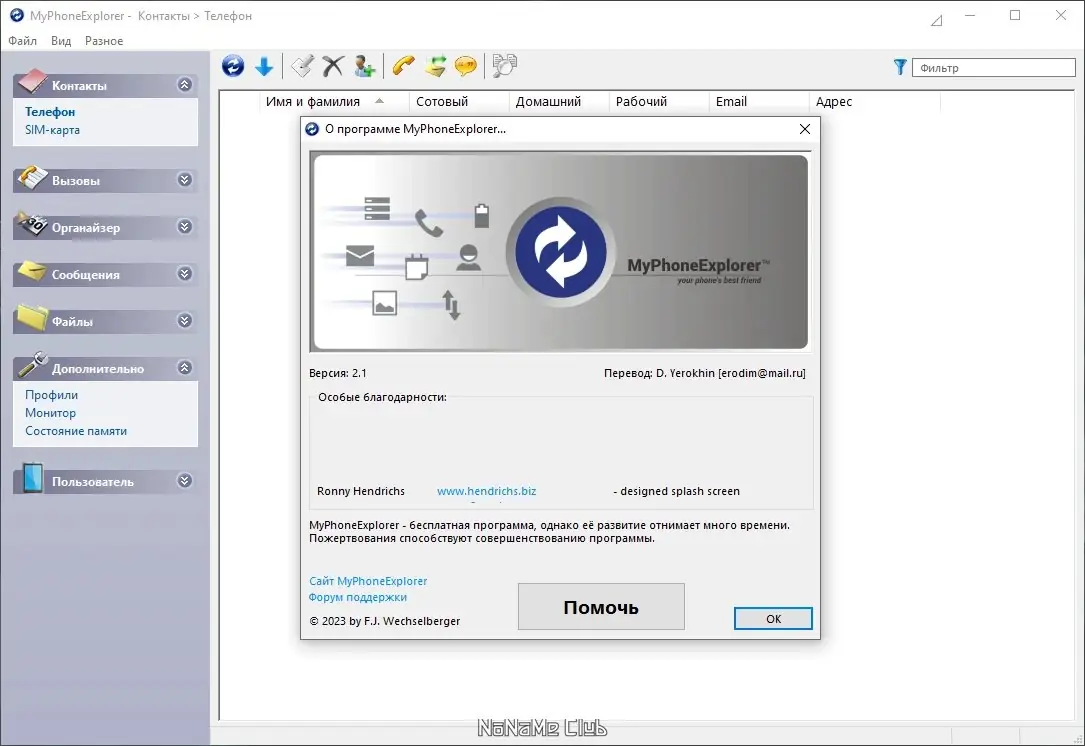The width and height of the screenshot is (1085, 746).
Task: Click the copyright F.J. Wechselberger text
Action: click(384, 621)
